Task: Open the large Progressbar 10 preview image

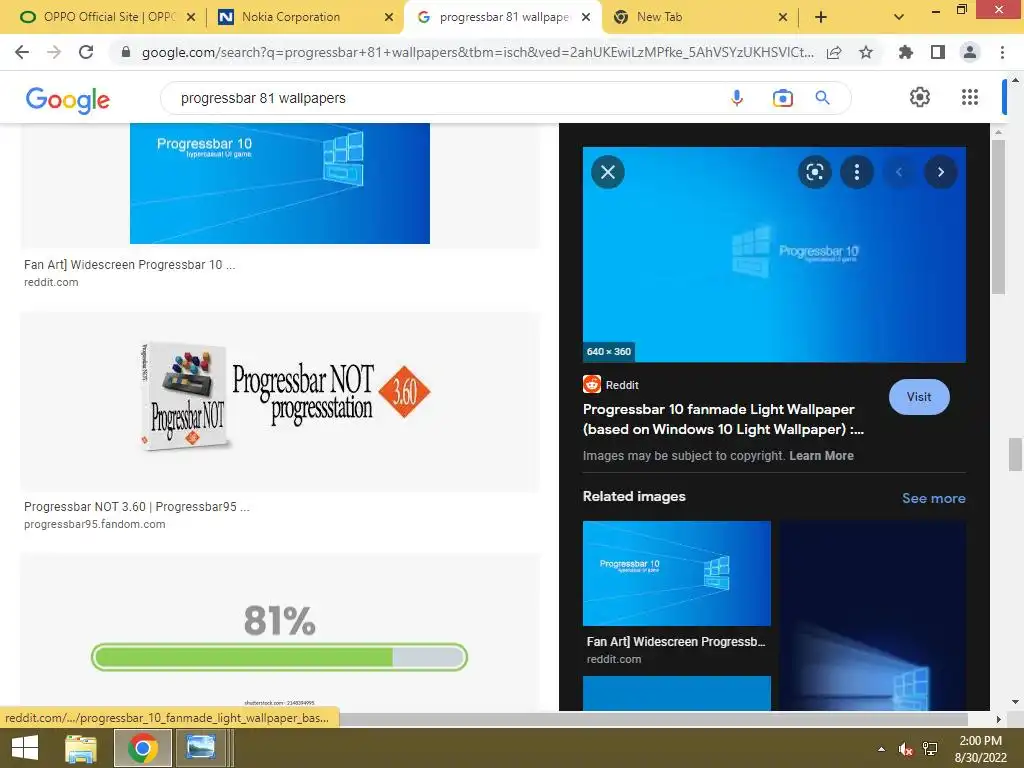Action: (774, 255)
